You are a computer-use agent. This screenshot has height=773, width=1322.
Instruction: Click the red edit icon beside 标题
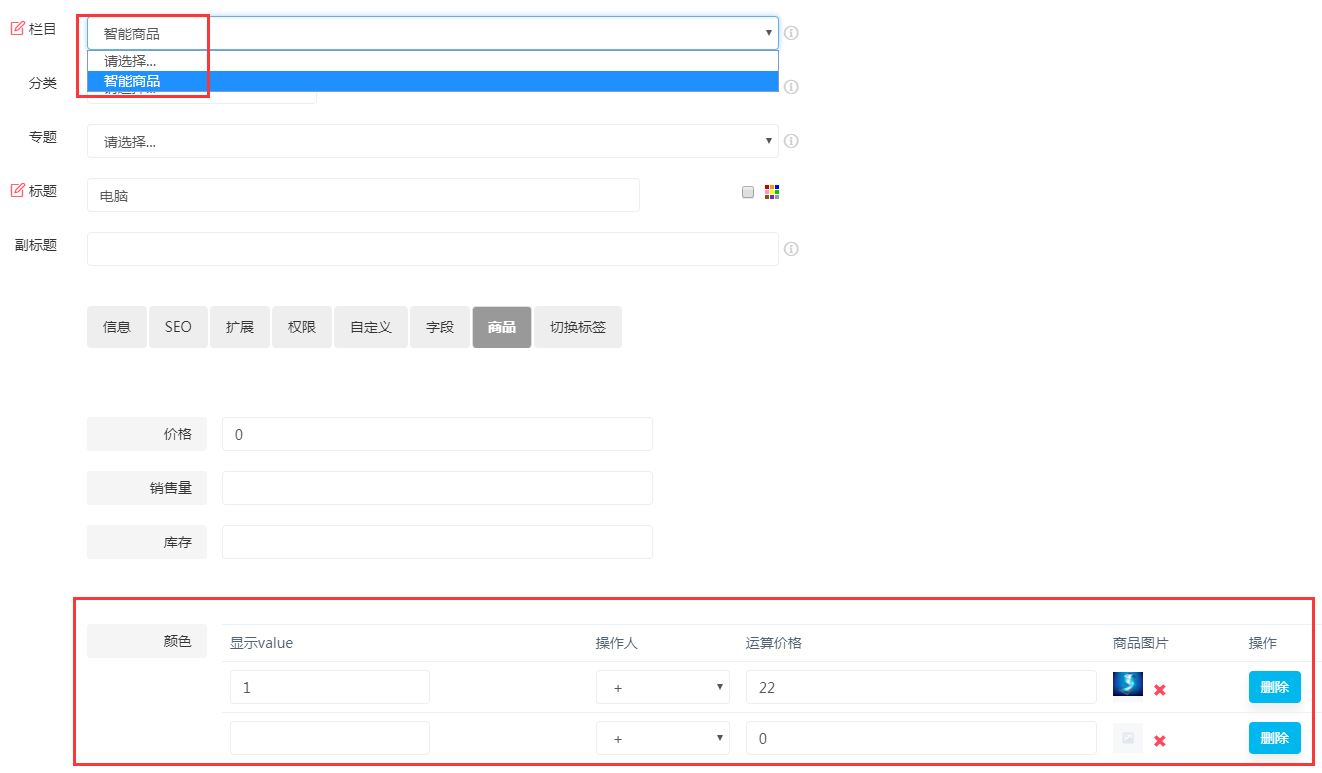point(17,190)
